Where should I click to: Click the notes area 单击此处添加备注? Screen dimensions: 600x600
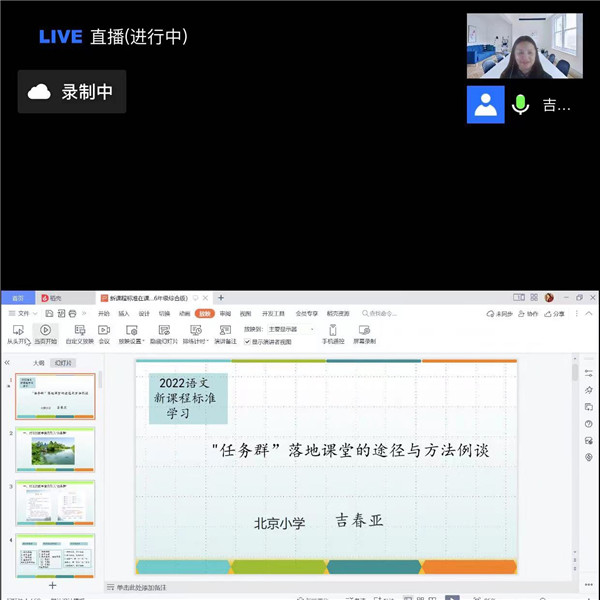tap(141, 587)
